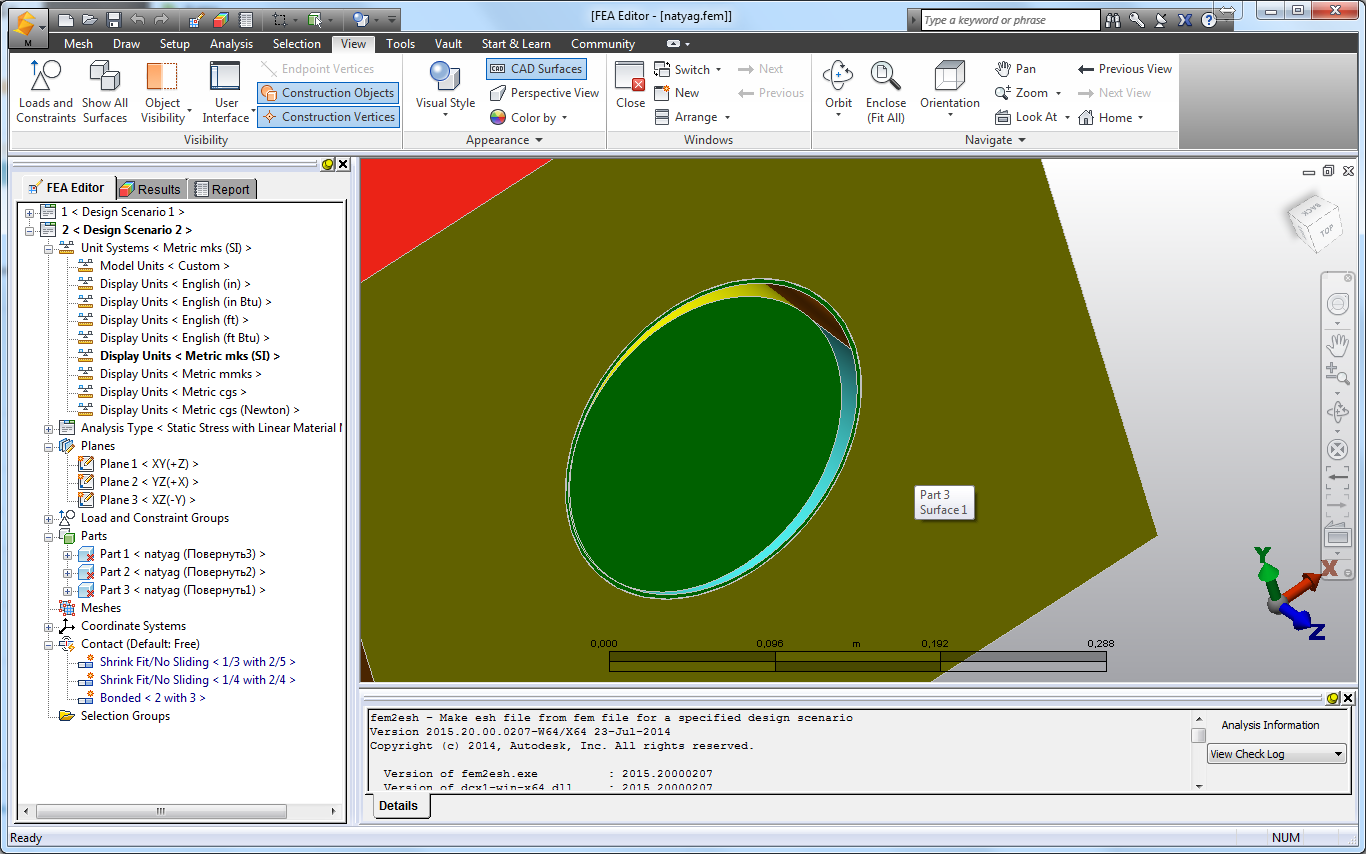Toggle Construction Objects visibility

tap(328, 93)
